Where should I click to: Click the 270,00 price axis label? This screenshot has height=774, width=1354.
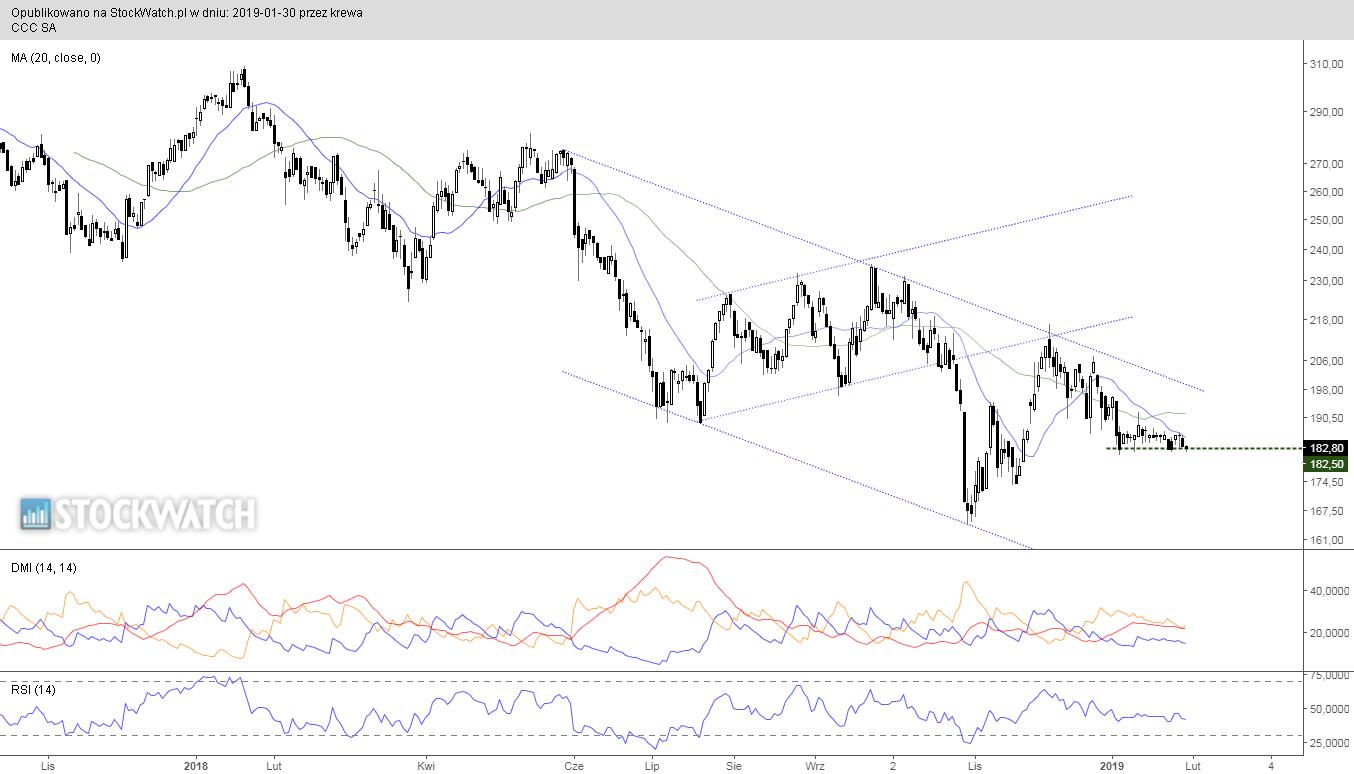(1325, 163)
